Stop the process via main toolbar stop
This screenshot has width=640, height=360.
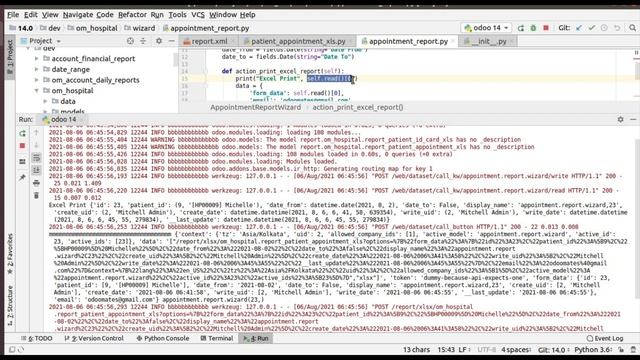[546, 28]
